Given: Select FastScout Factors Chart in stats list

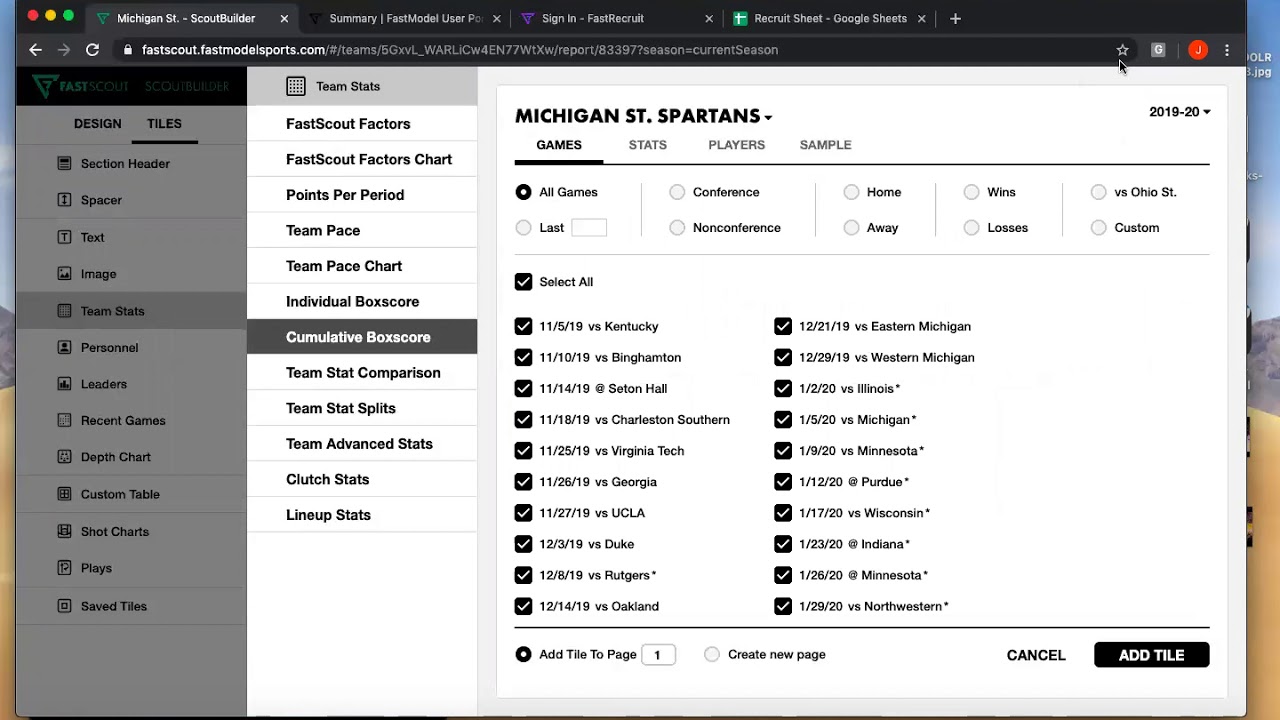Looking at the screenshot, I should 362,159.
